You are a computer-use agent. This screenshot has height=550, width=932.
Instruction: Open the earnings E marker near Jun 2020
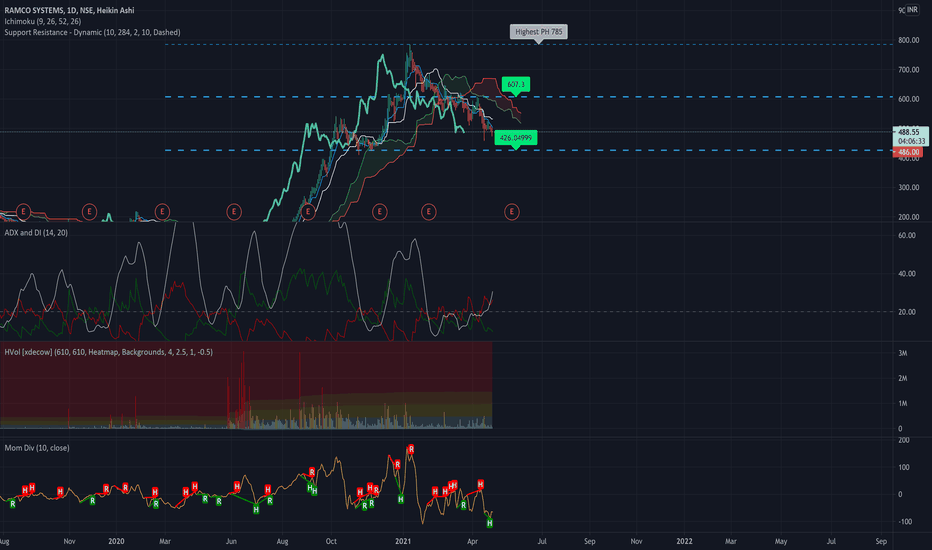(x=234, y=212)
